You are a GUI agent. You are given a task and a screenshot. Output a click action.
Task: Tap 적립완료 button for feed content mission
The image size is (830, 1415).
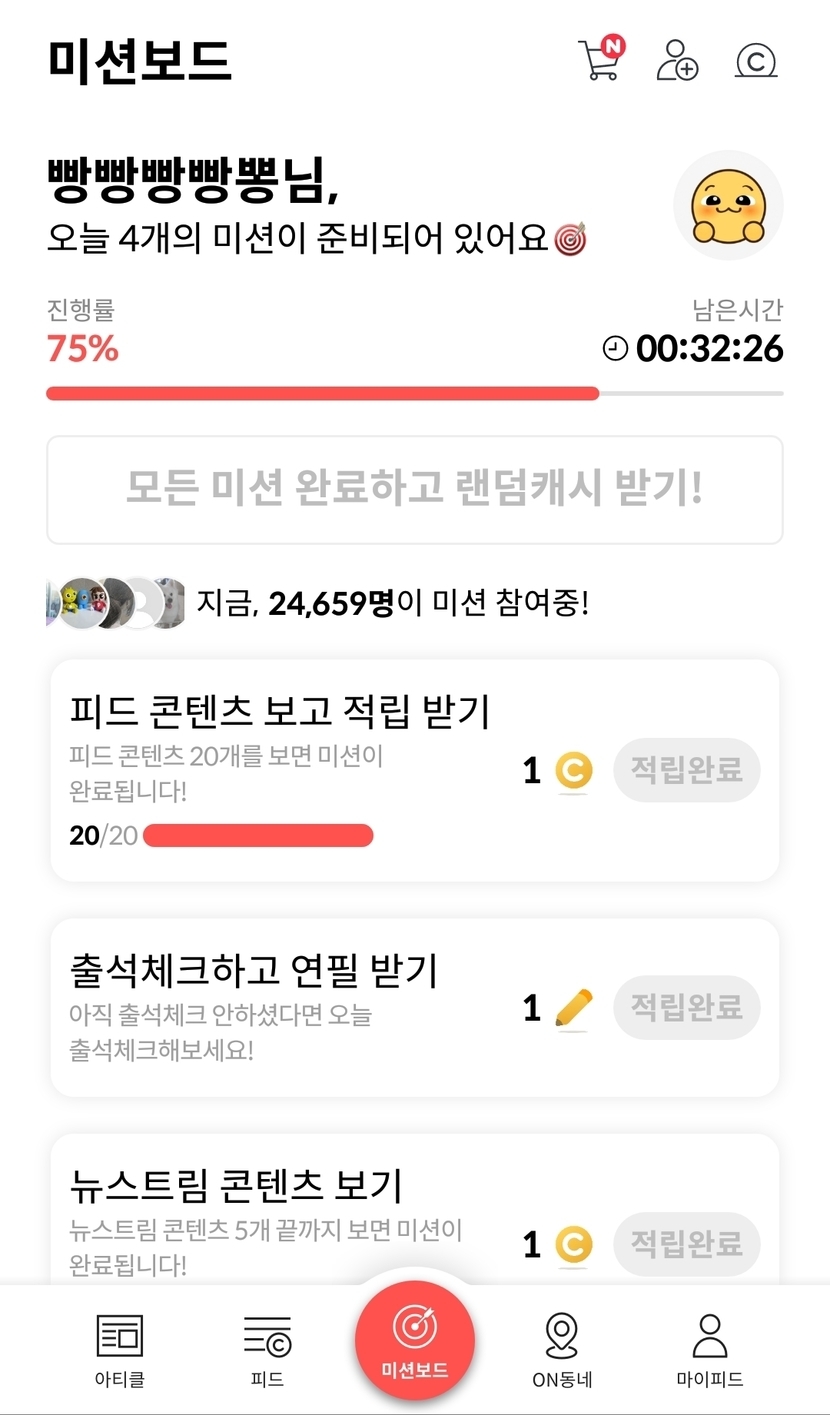[686, 770]
